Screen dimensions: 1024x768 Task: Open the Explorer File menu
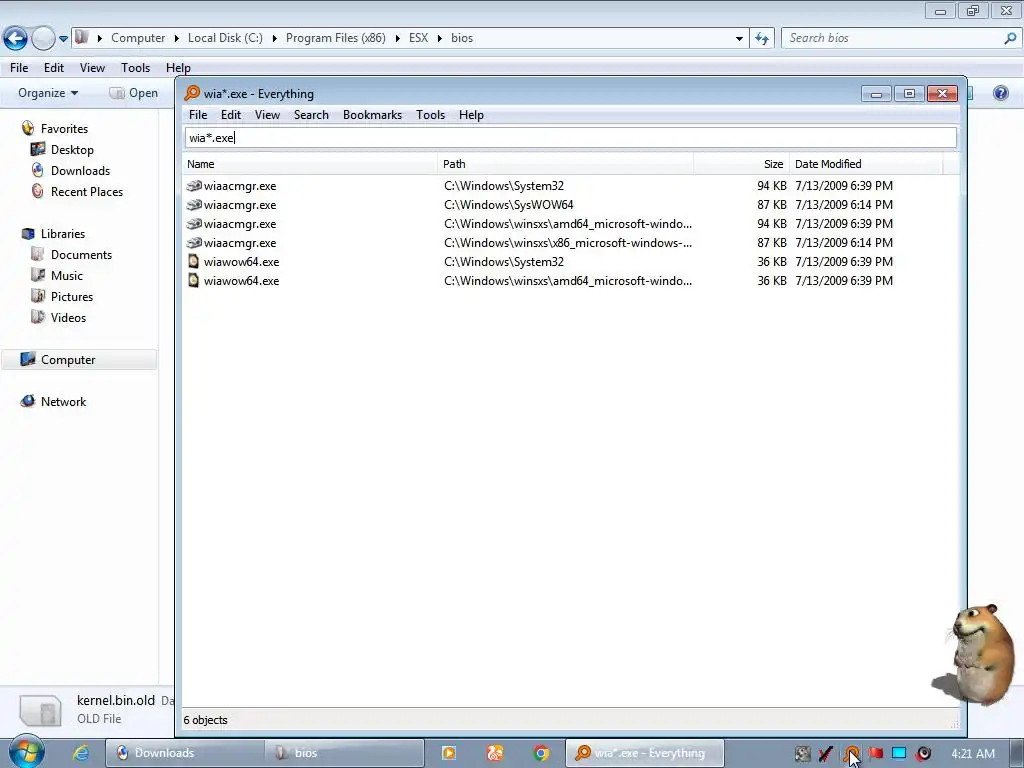click(x=19, y=68)
